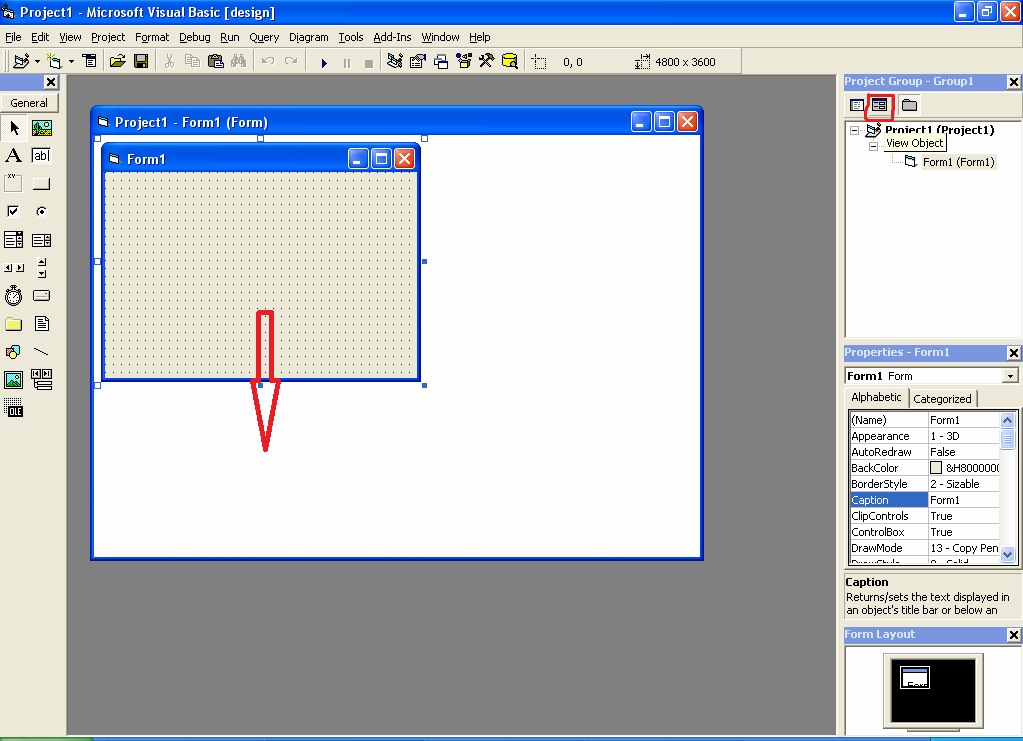
Task: Toggle Folders view in Project Explorer
Action: point(909,105)
